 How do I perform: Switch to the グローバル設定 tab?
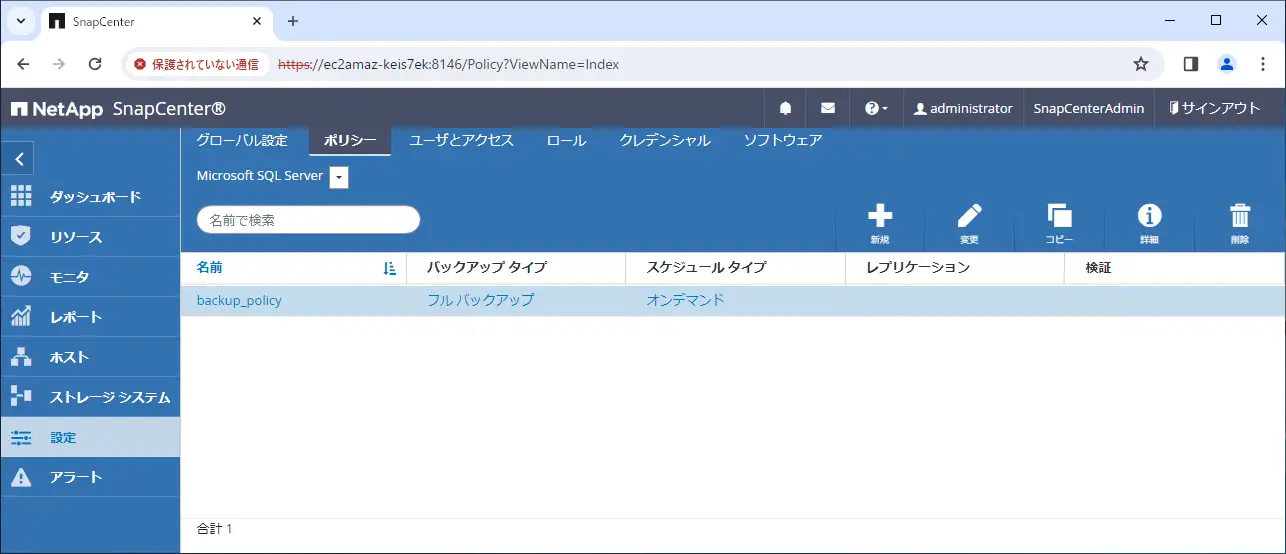point(242,140)
